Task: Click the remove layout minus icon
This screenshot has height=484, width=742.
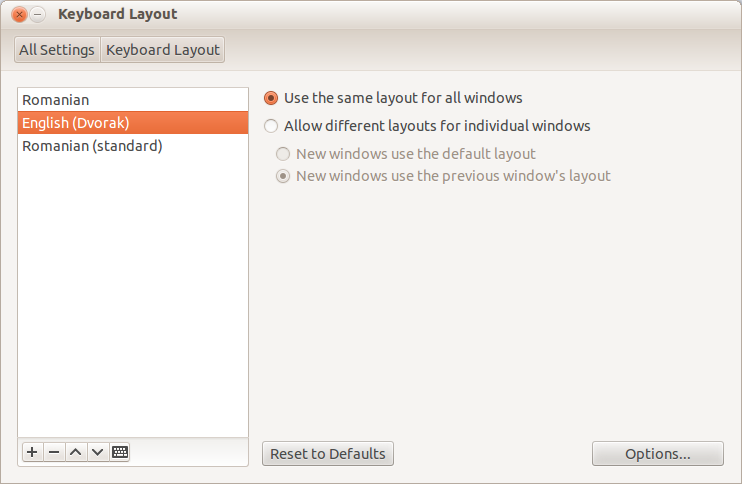Action: (x=54, y=452)
